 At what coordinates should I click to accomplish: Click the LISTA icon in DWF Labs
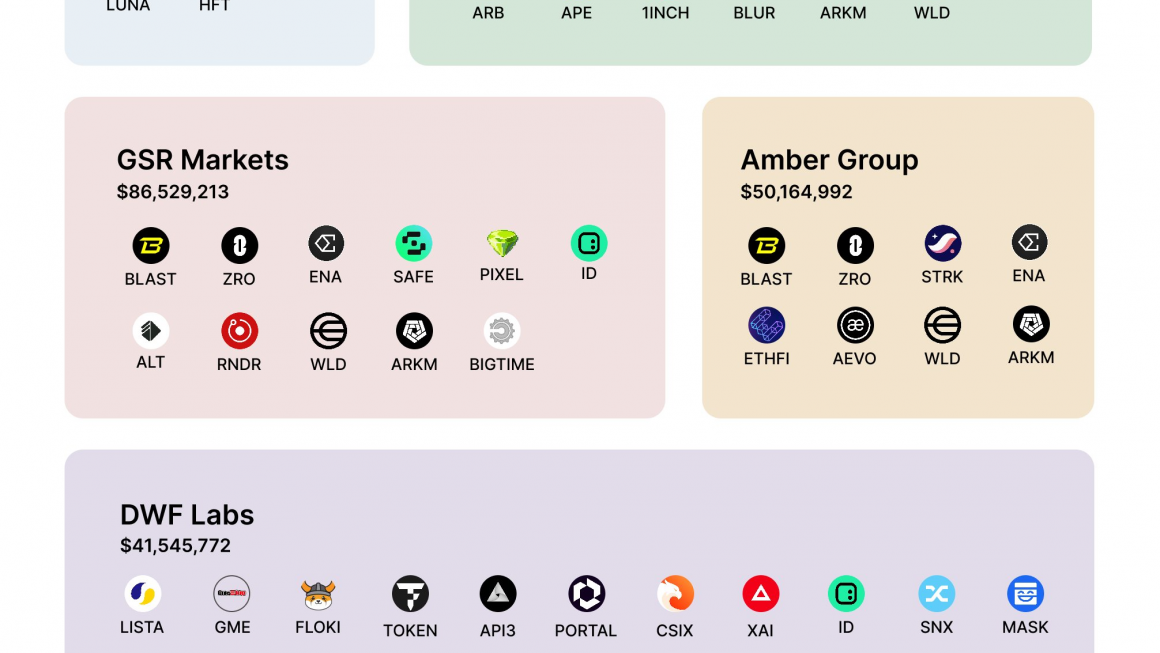[142, 593]
